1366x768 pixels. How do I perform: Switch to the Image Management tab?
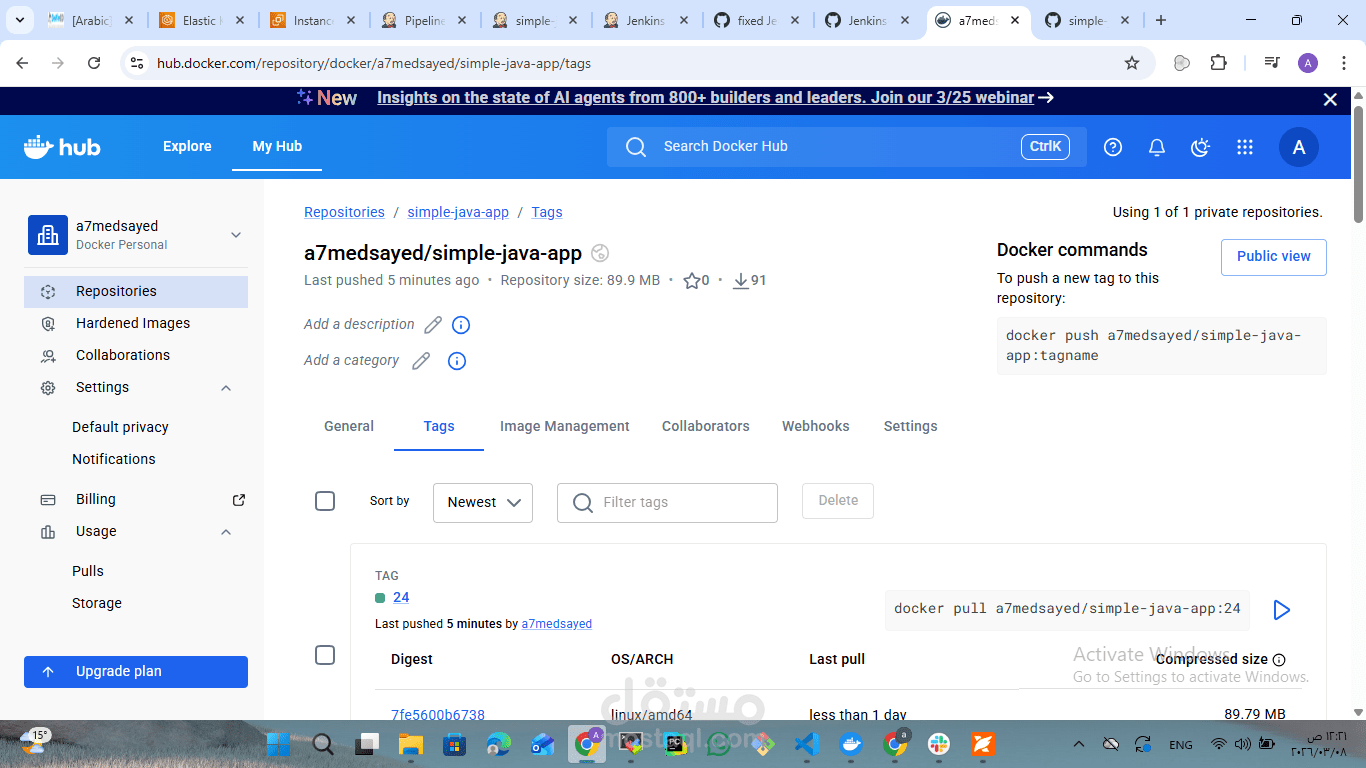click(565, 426)
